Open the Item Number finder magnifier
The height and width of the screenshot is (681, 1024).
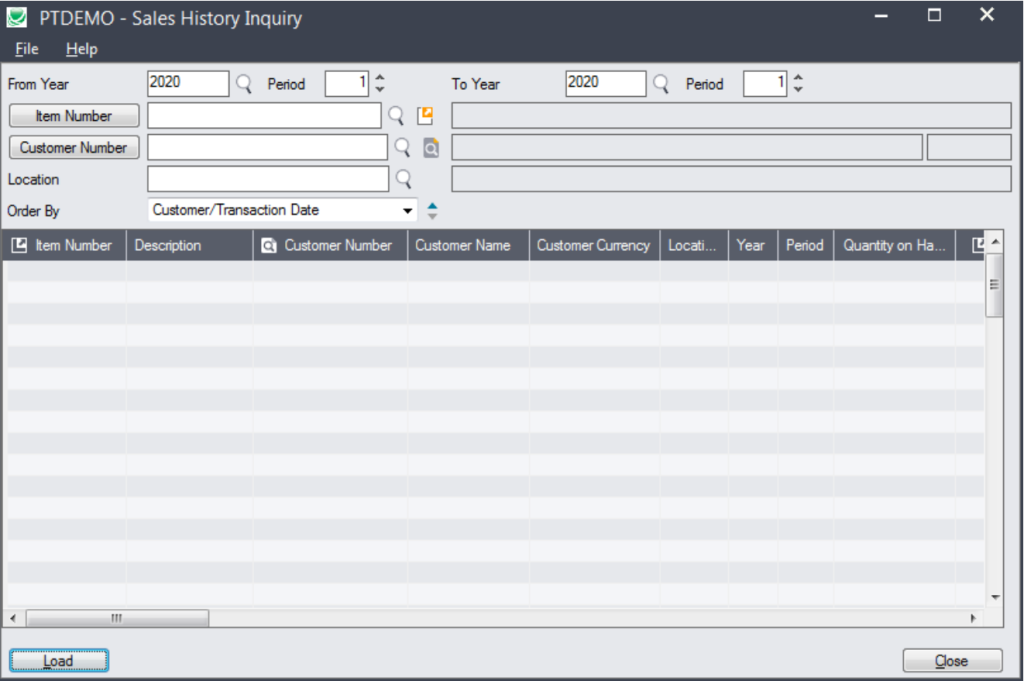pos(396,116)
